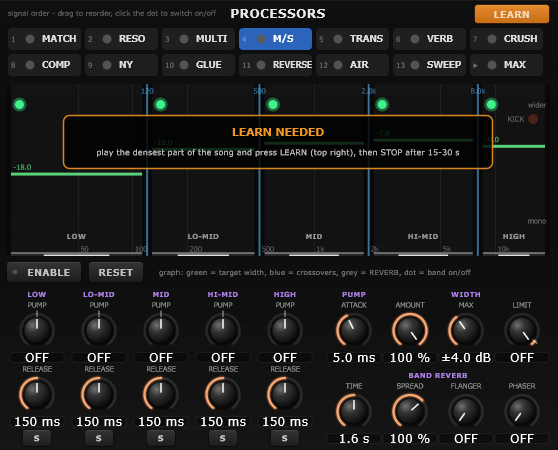Click the 5.0 ms attack value field
The image size is (558, 450).
354,358
